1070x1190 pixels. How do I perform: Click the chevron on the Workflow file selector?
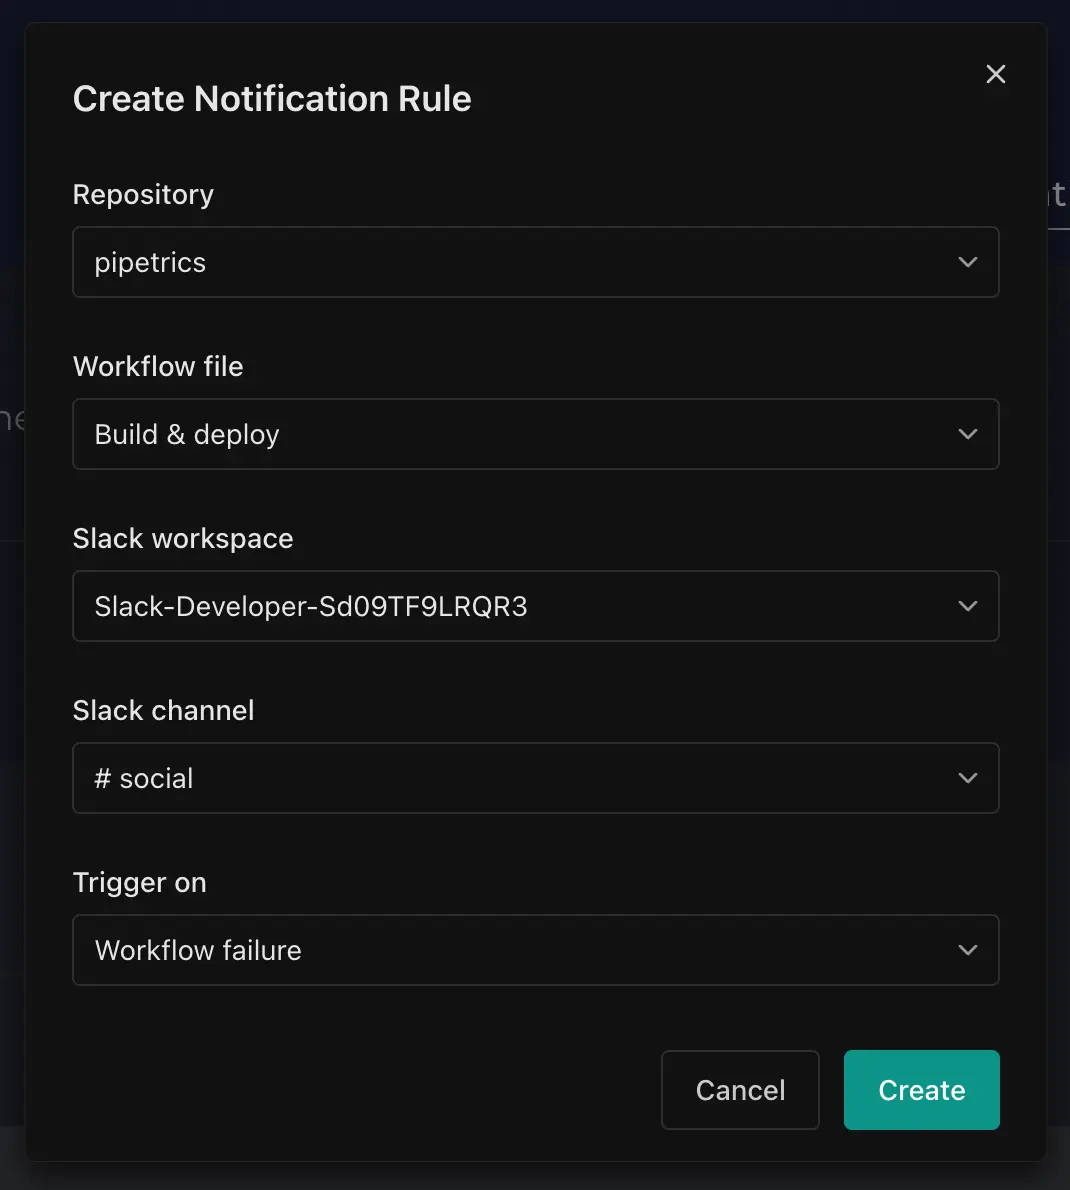(967, 434)
